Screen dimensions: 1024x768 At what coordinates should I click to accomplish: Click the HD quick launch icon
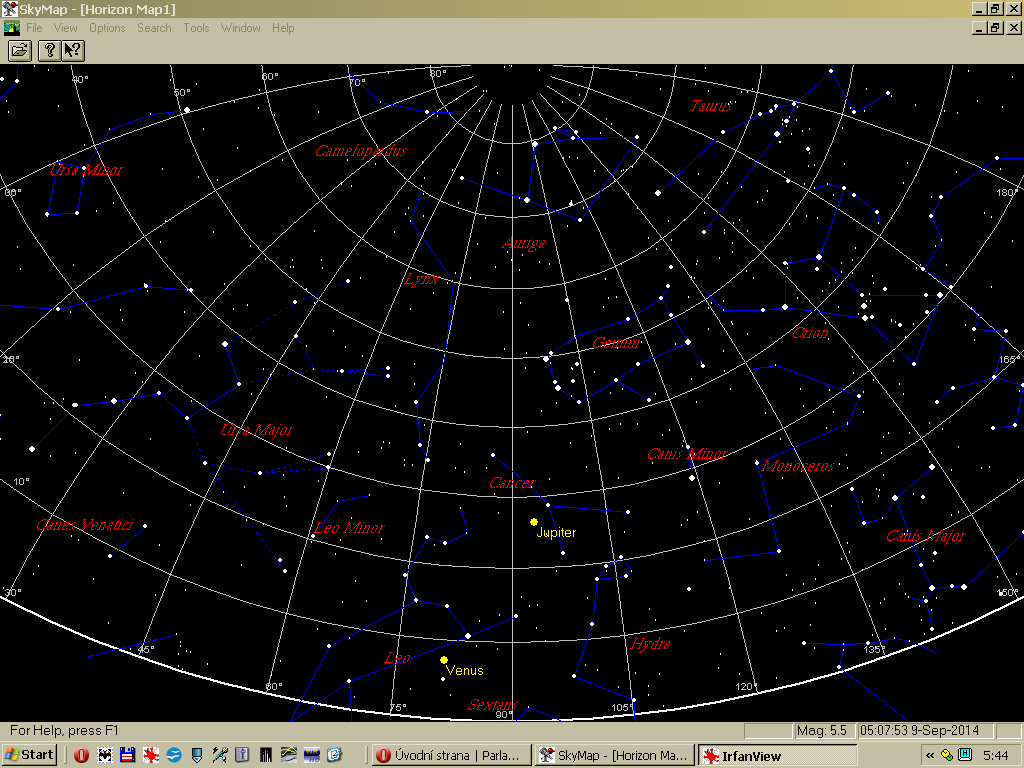312,755
